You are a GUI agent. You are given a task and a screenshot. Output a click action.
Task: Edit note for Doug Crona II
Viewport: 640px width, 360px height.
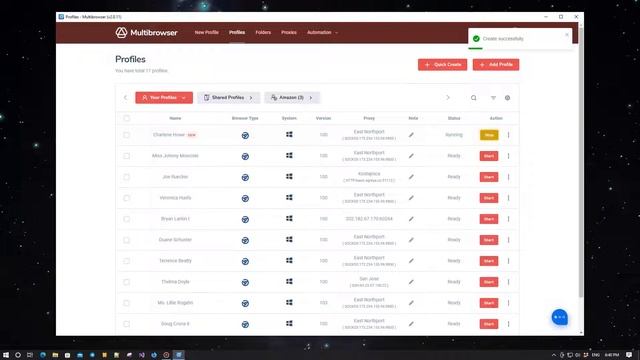[411, 324]
